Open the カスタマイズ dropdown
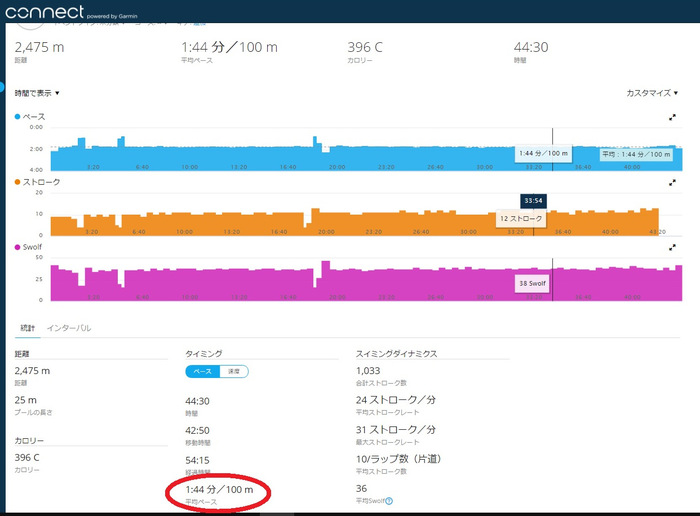The height and width of the screenshot is (516, 700). [652, 93]
